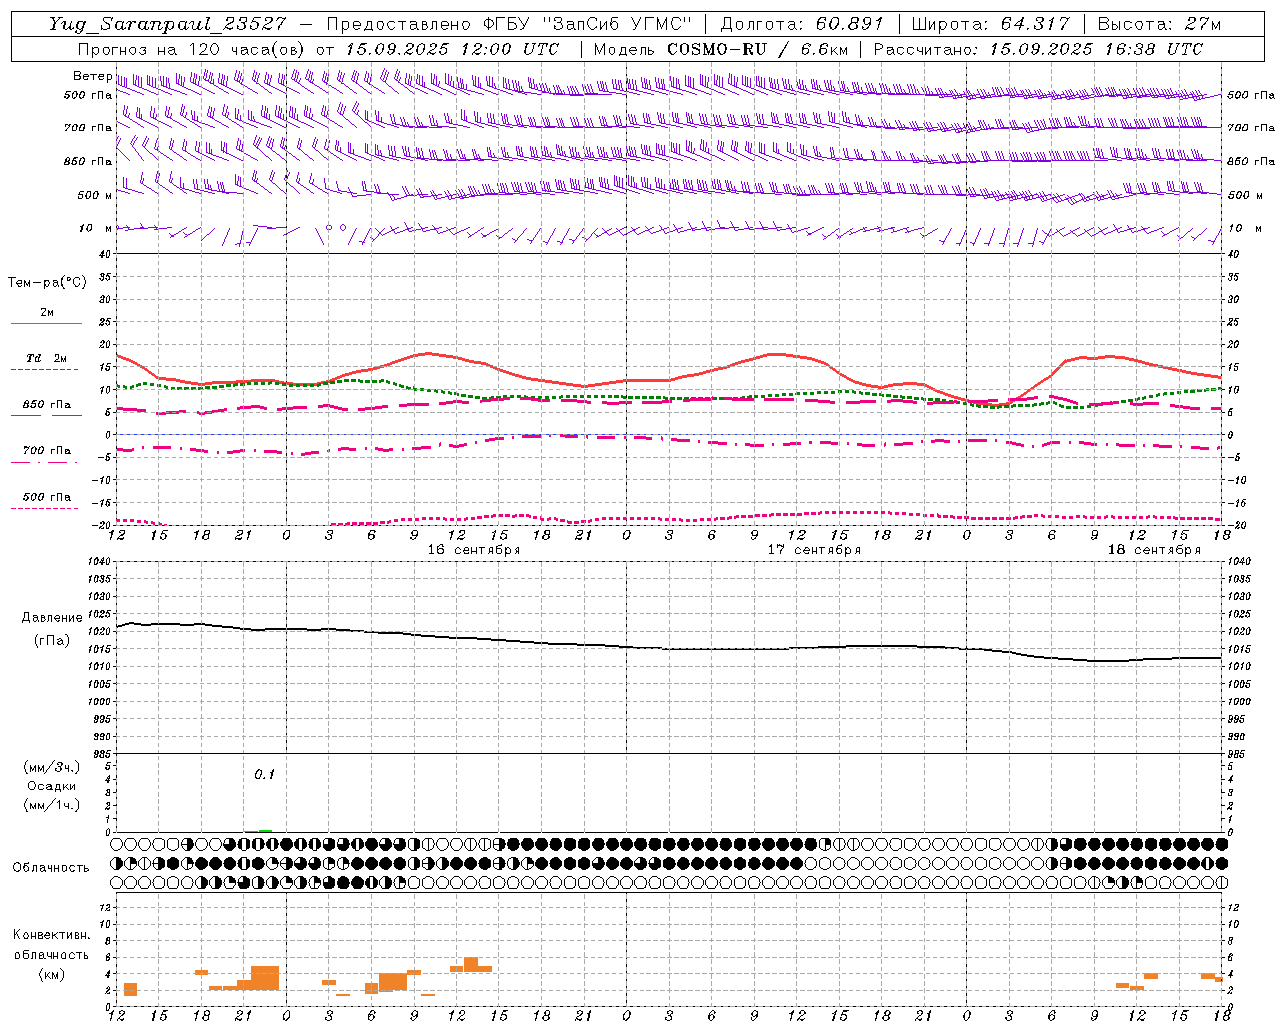Viewport: 1280px width, 1024px height.
Task: Click the 500 гПа temperature legend entry
Action: coord(47,497)
